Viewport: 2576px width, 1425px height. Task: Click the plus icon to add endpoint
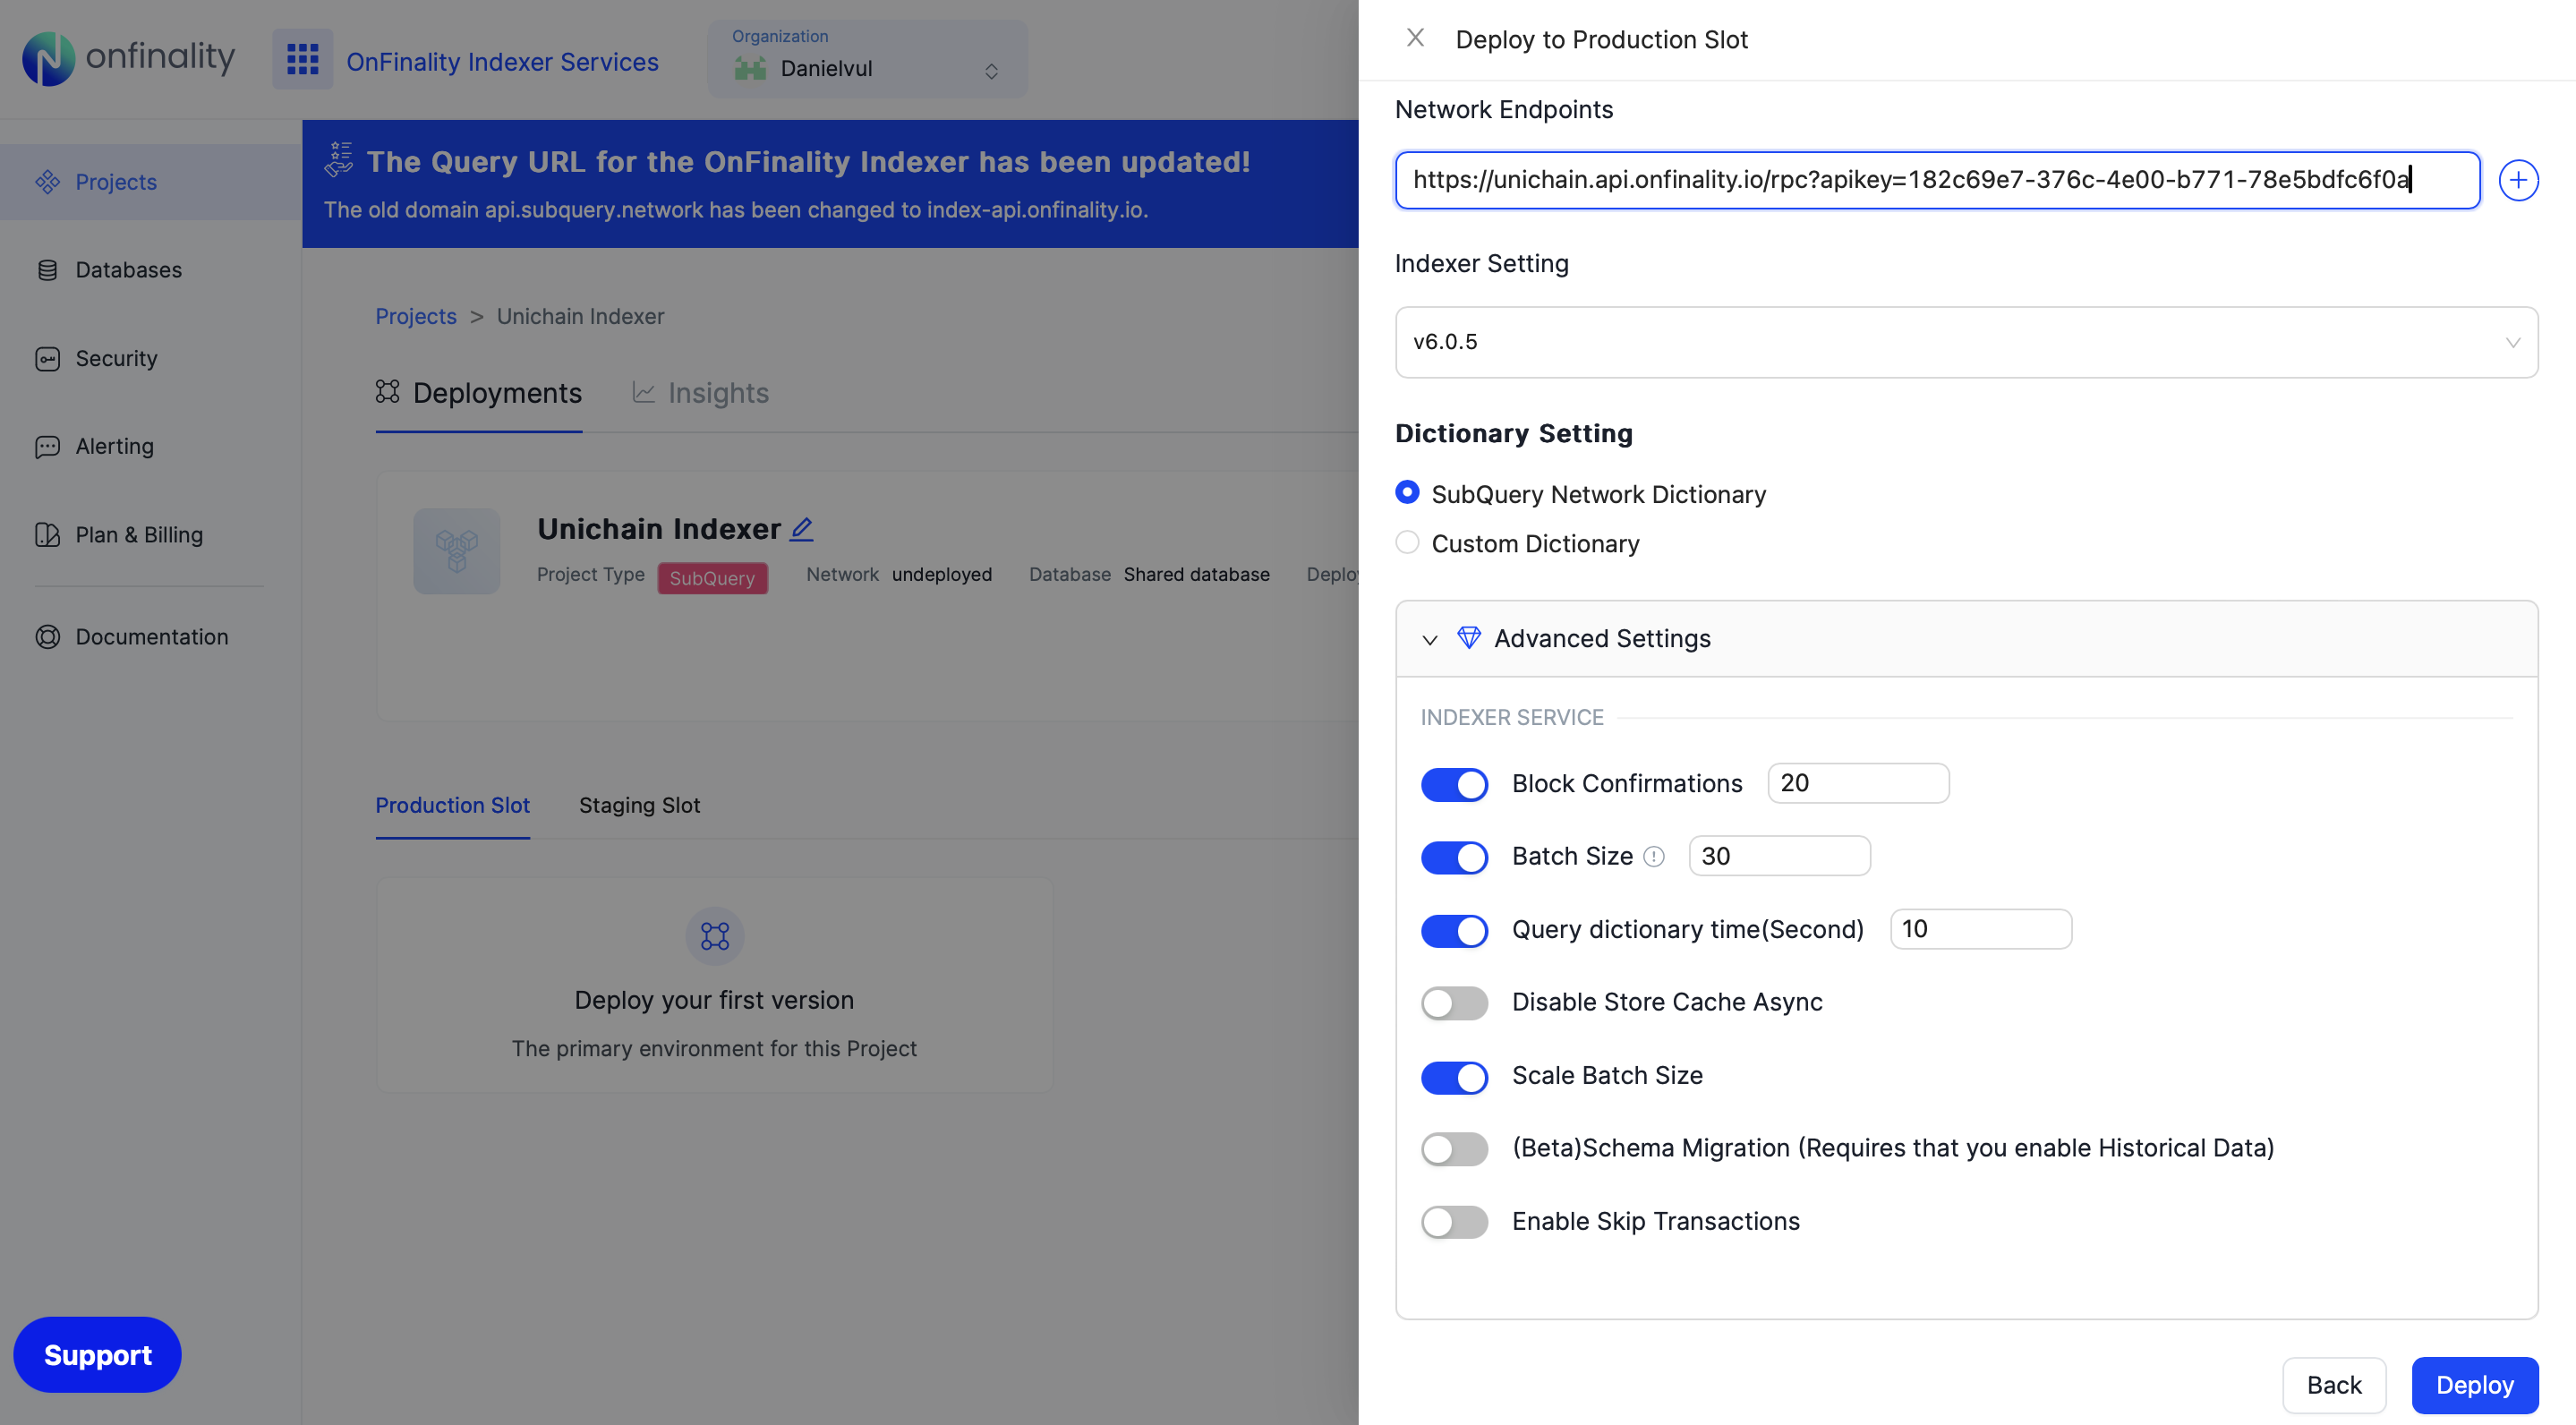pos(2517,180)
